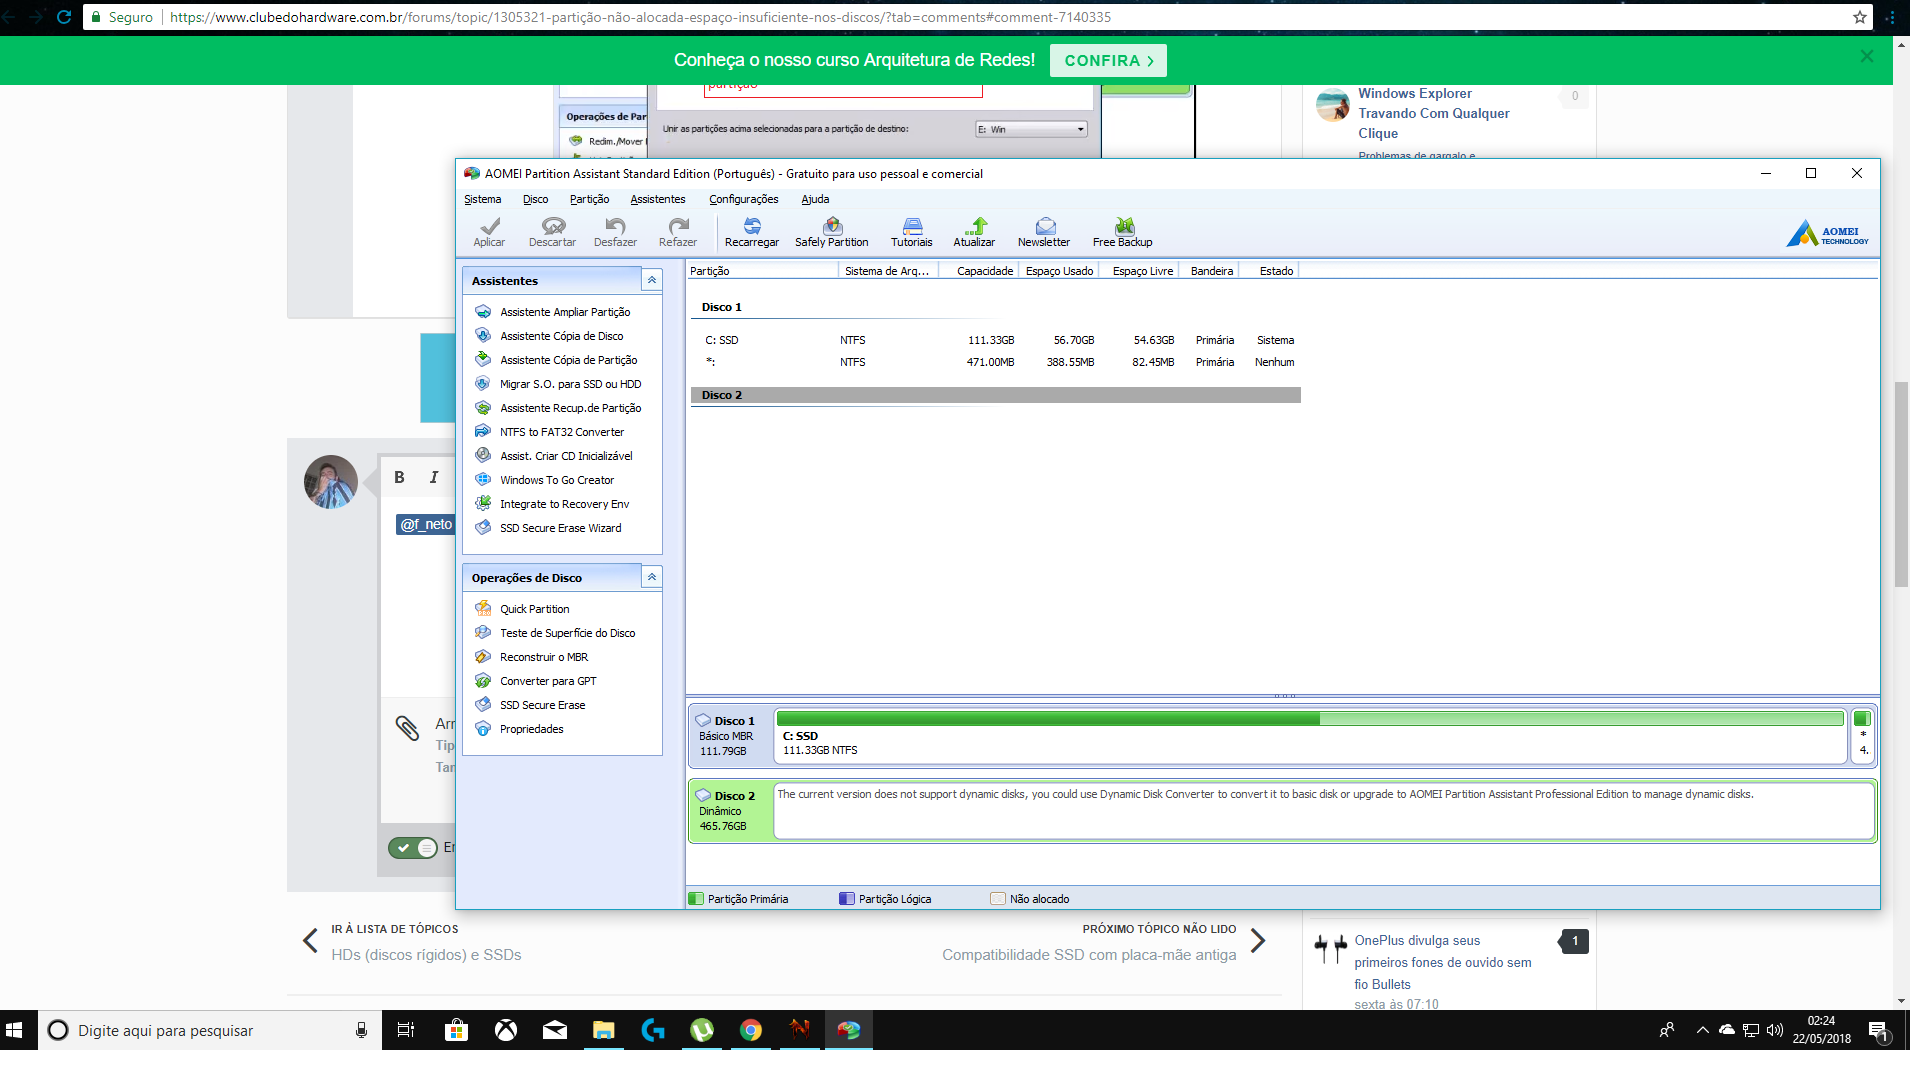Viewport: 1920px width, 1080px height.
Task: Click Italic button in forum editor
Action: pos(434,477)
